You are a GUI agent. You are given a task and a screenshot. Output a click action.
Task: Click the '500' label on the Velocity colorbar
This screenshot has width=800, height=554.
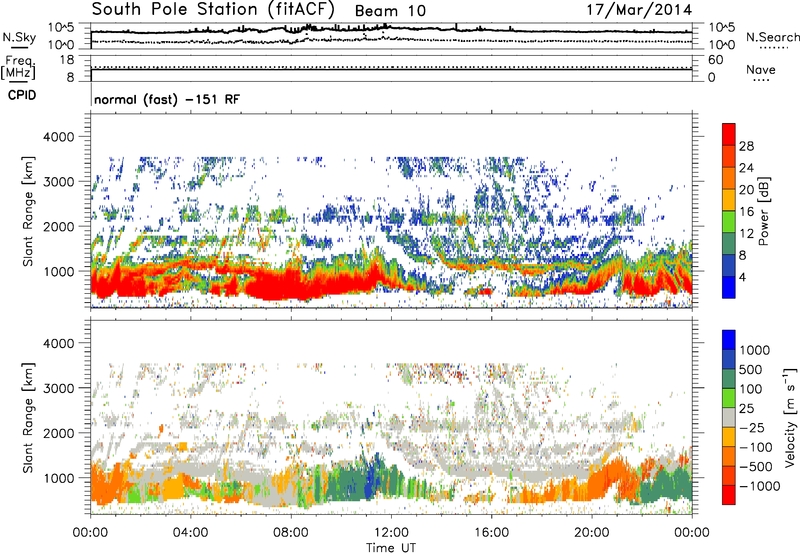click(751, 370)
